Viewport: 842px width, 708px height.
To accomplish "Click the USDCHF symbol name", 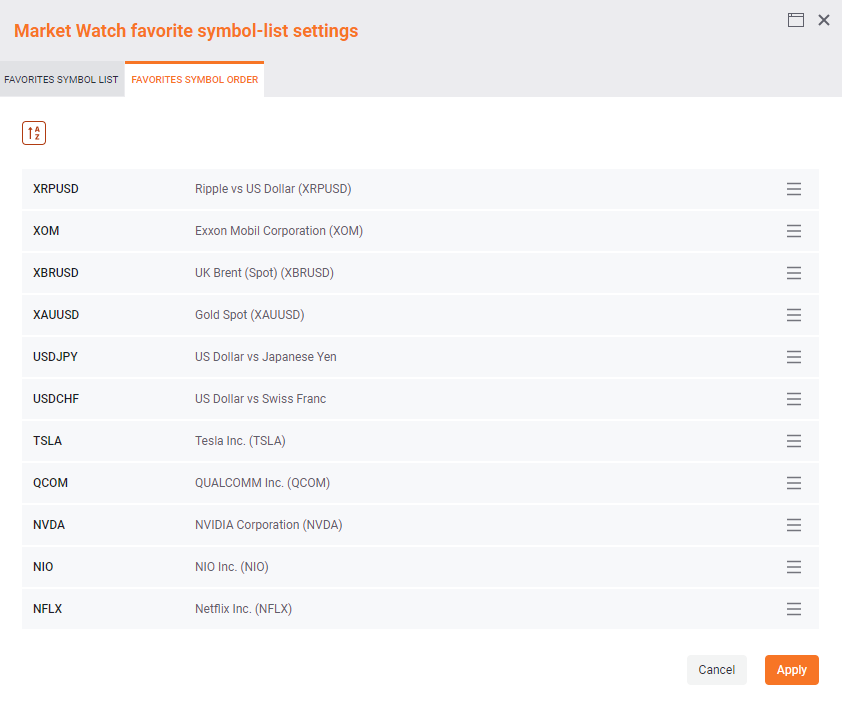I will 56,399.
